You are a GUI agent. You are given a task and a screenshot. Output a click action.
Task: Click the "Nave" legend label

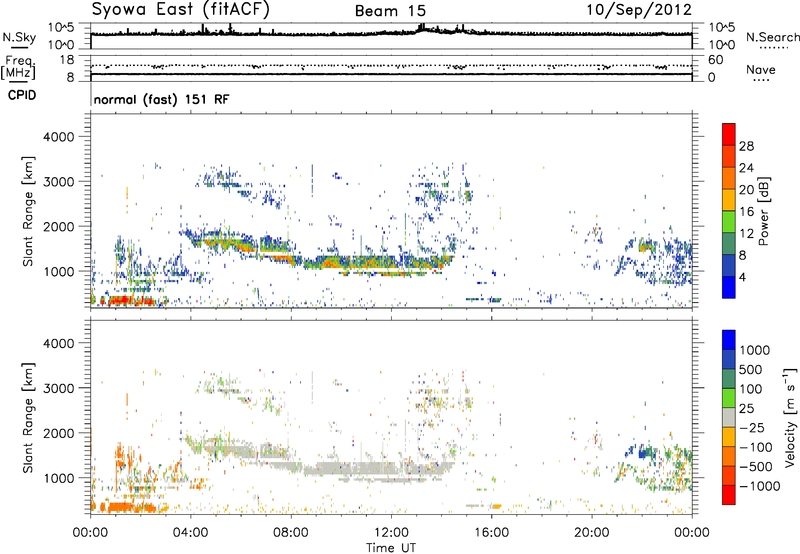[x=760, y=69]
